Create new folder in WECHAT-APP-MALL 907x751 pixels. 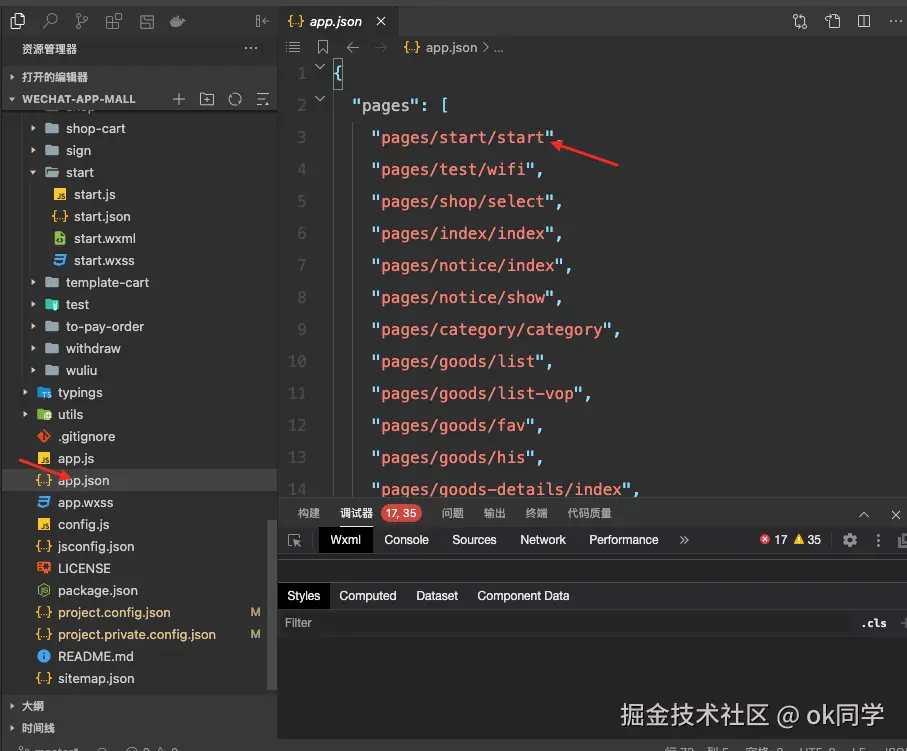tap(207, 99)
